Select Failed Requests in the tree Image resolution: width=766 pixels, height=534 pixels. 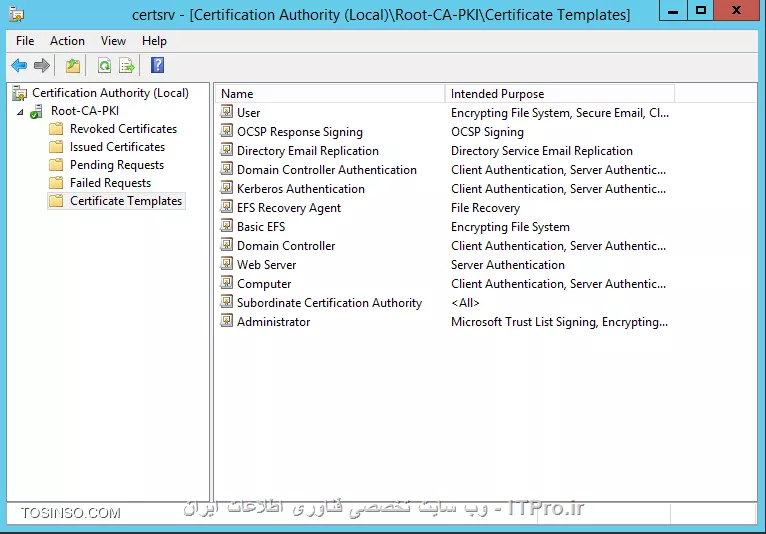(110, 183)
